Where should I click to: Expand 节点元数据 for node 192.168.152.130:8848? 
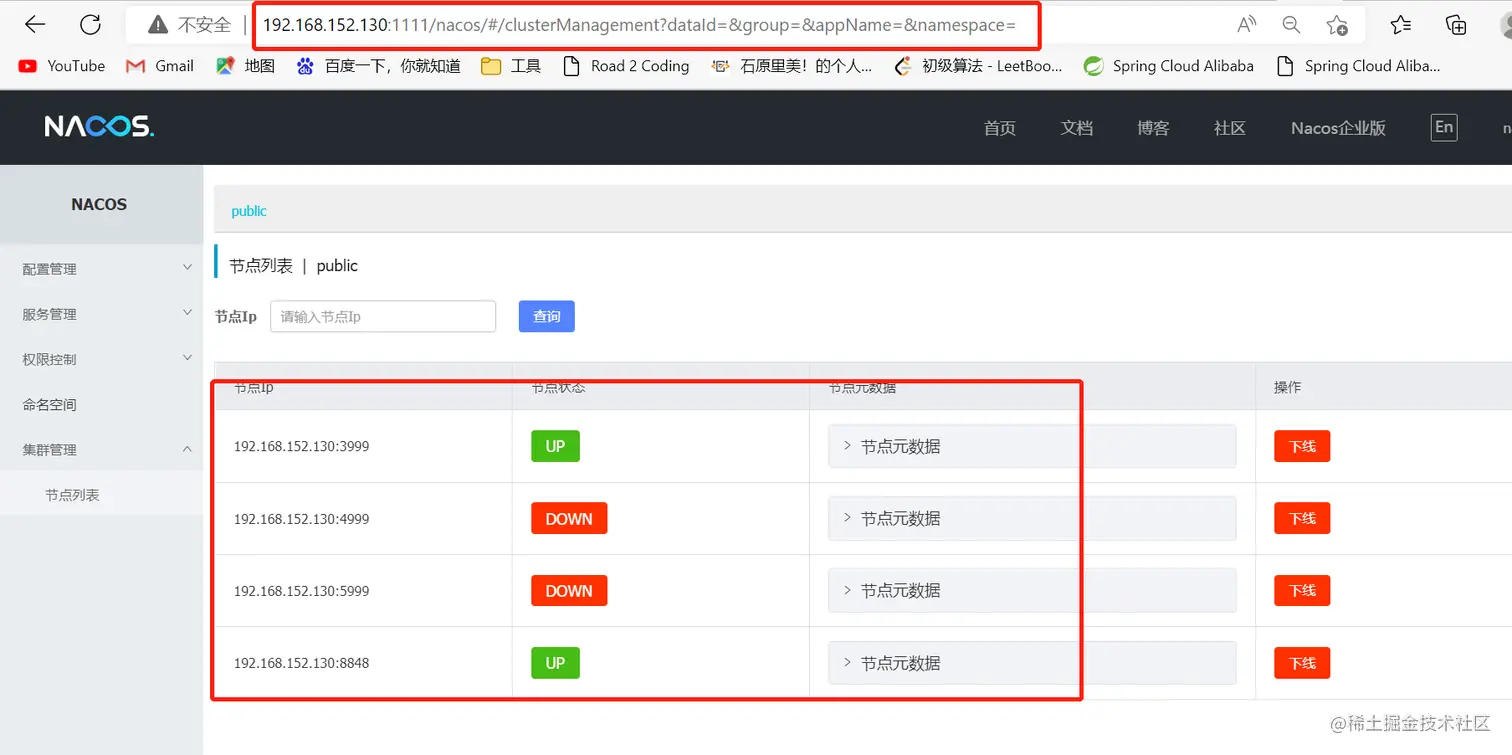pos(1032,663)
